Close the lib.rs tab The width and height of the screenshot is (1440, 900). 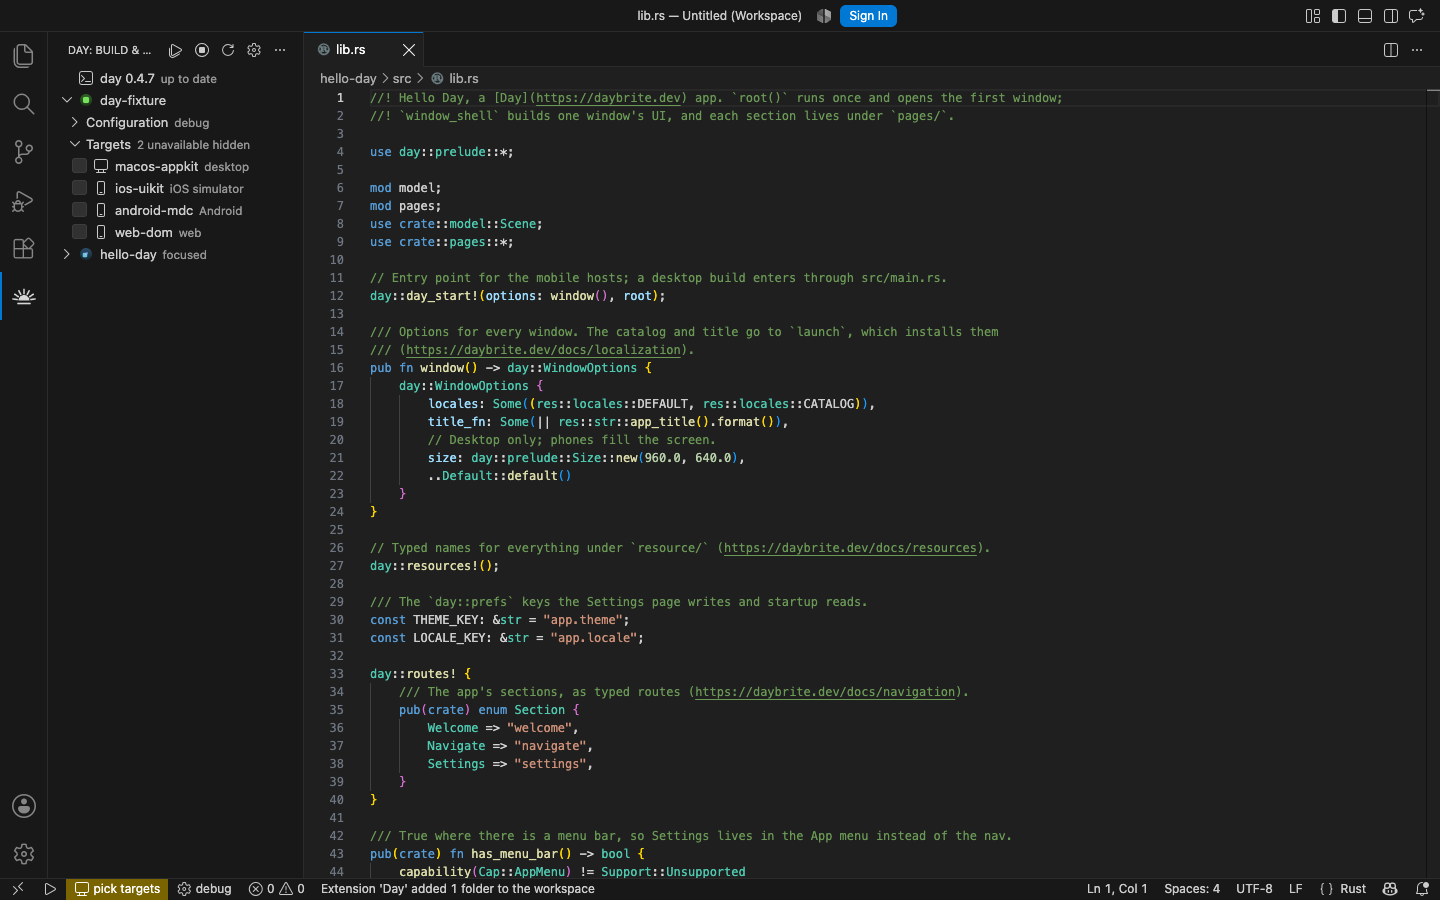409,50
